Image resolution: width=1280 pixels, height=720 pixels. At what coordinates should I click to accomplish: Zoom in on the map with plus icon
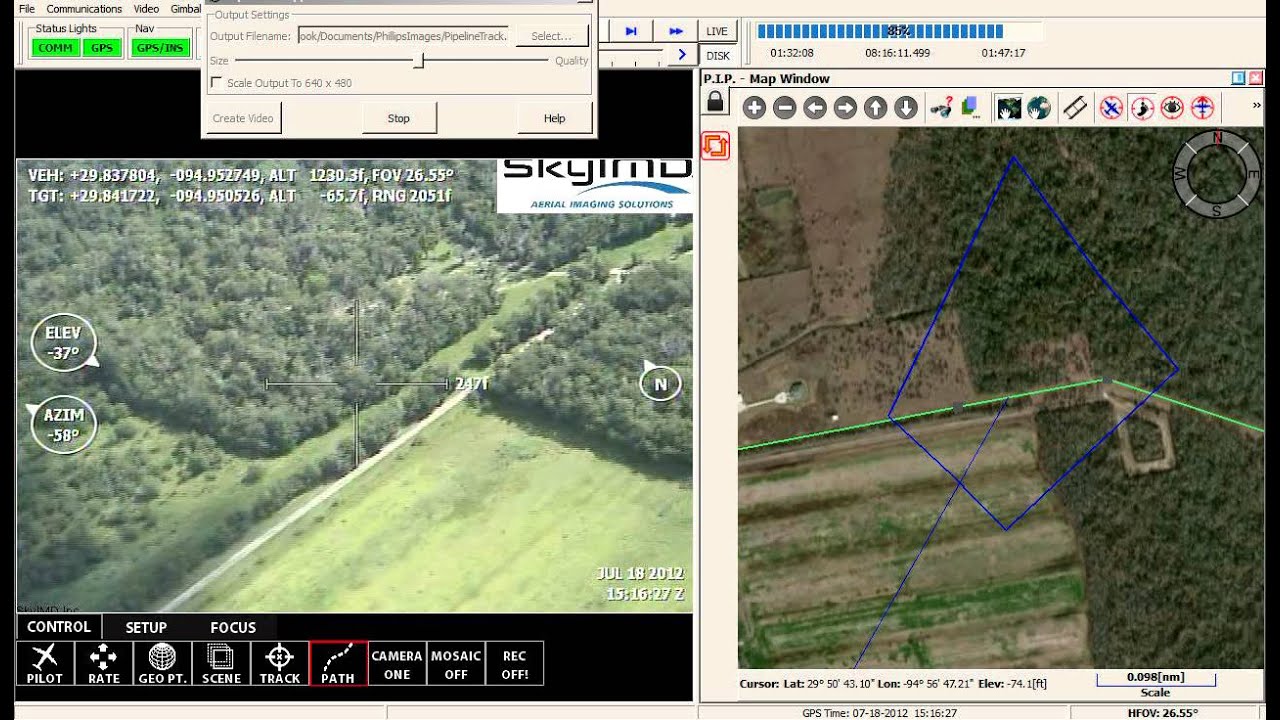[754, 108]
